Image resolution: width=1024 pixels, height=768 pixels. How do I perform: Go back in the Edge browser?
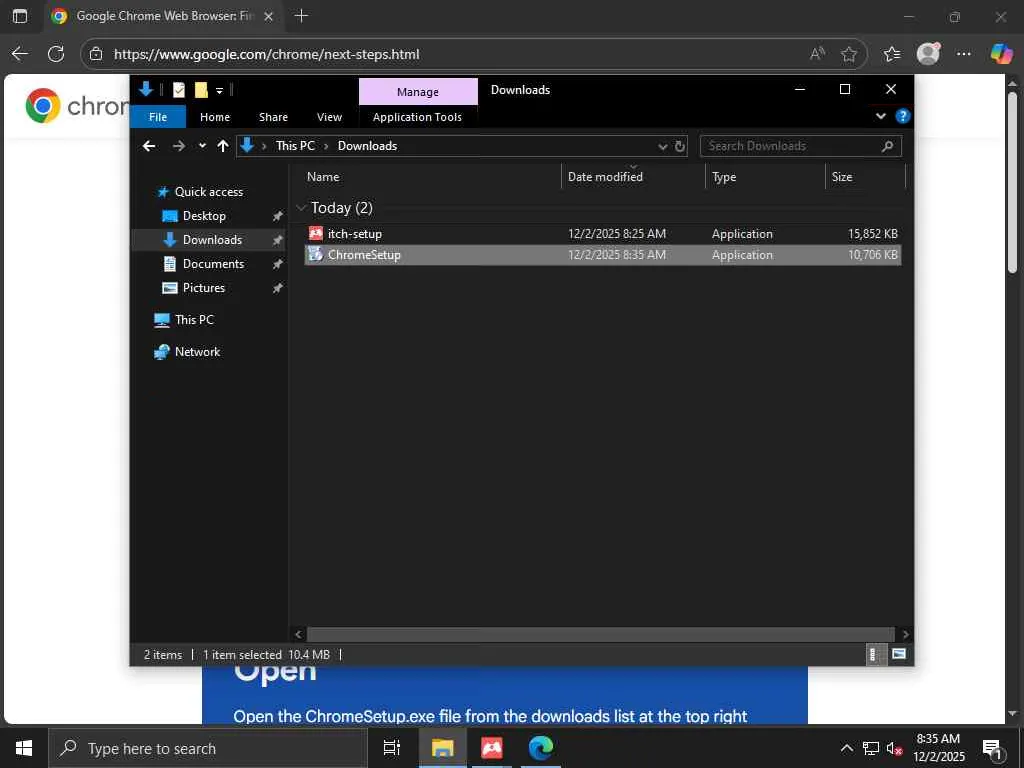coord(20,54)
